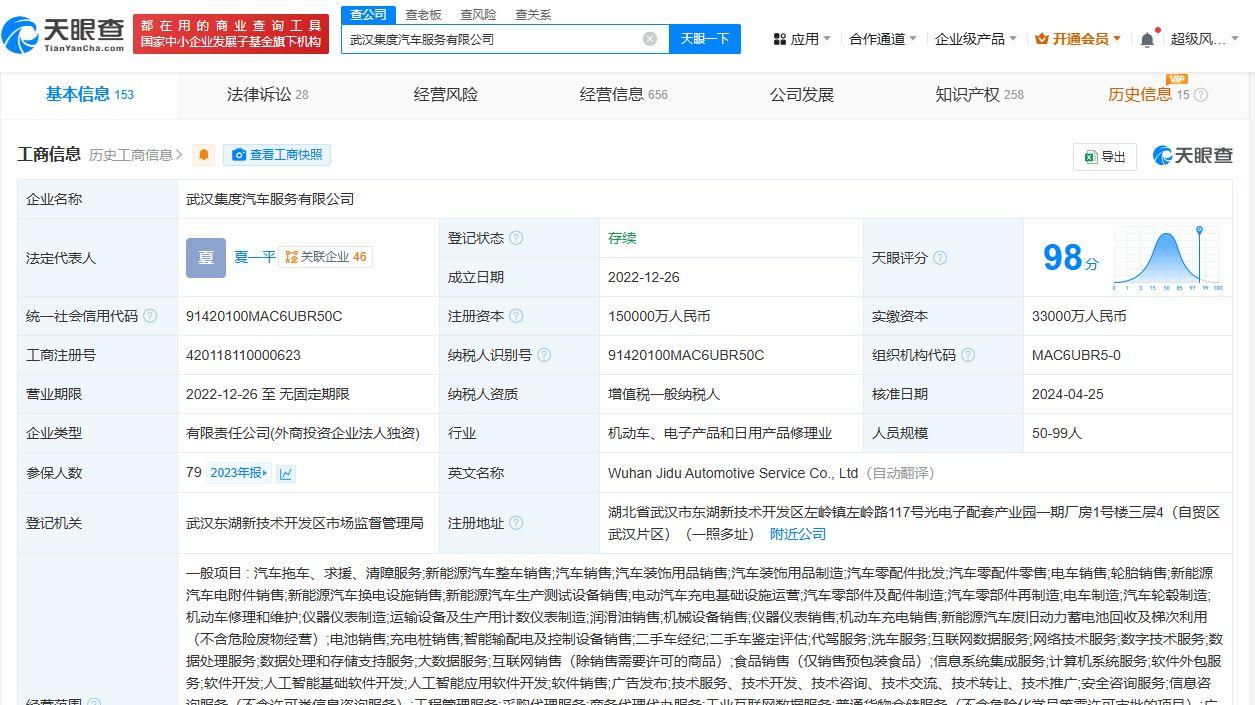Click registration number 420118110000623
1255x705 pixels.
tap(243, 355)
